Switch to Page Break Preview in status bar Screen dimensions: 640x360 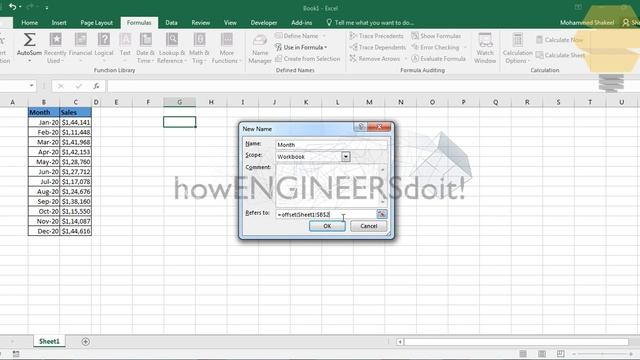pos(560,353)
